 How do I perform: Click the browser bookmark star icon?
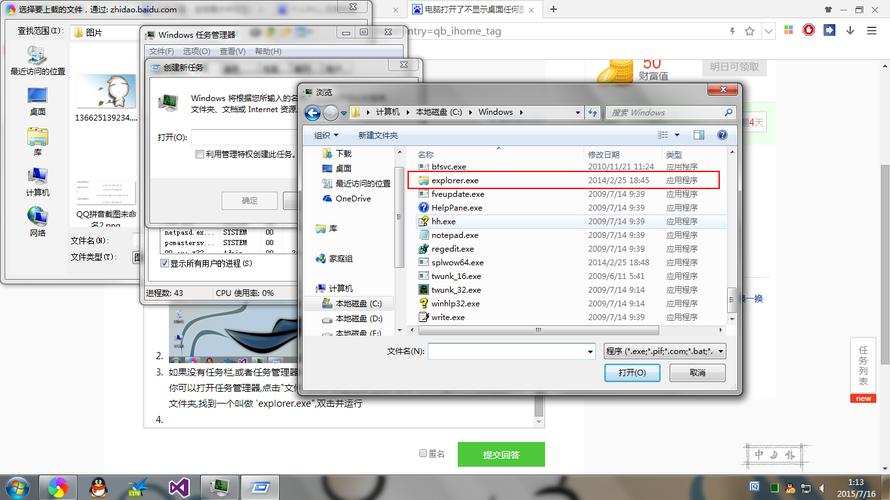pos(749,31)
